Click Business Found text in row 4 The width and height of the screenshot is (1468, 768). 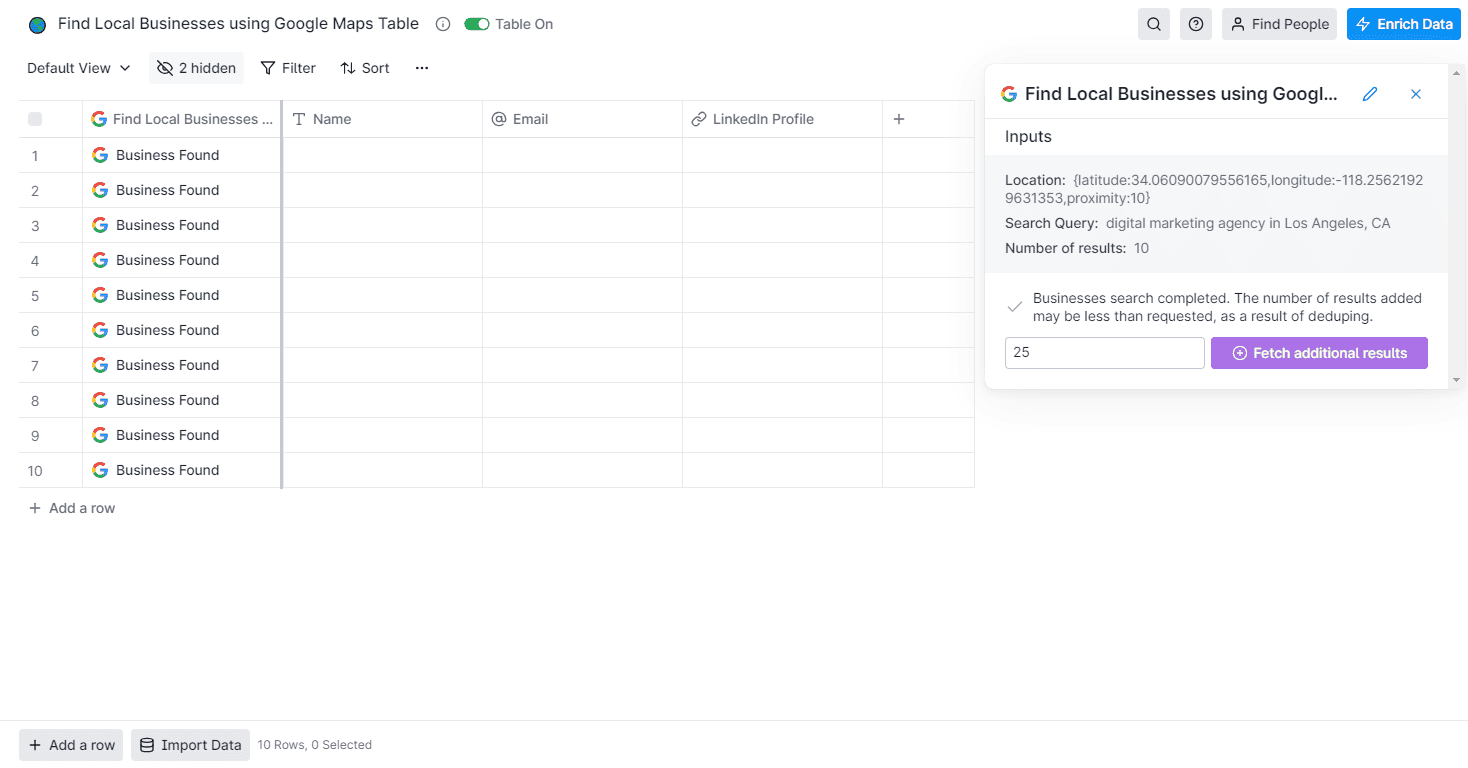coord(167,260)
